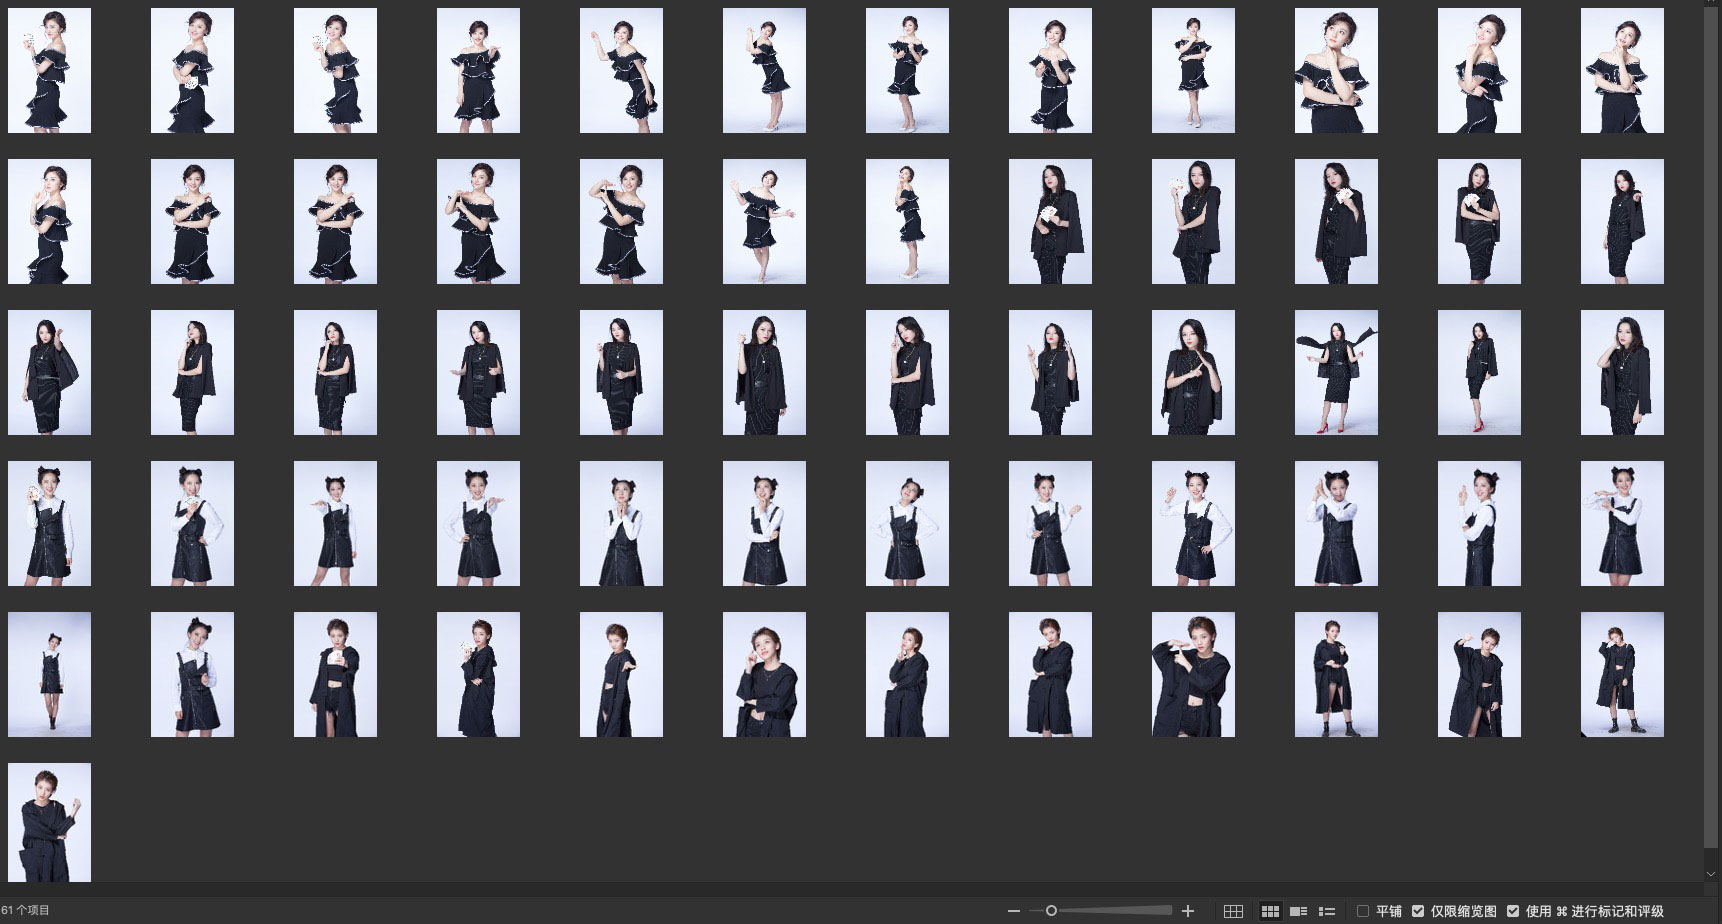Select the first thumbnail in the third row
Image resolution: width=1722 pixels, height=924 pixels.
point(49,372)
